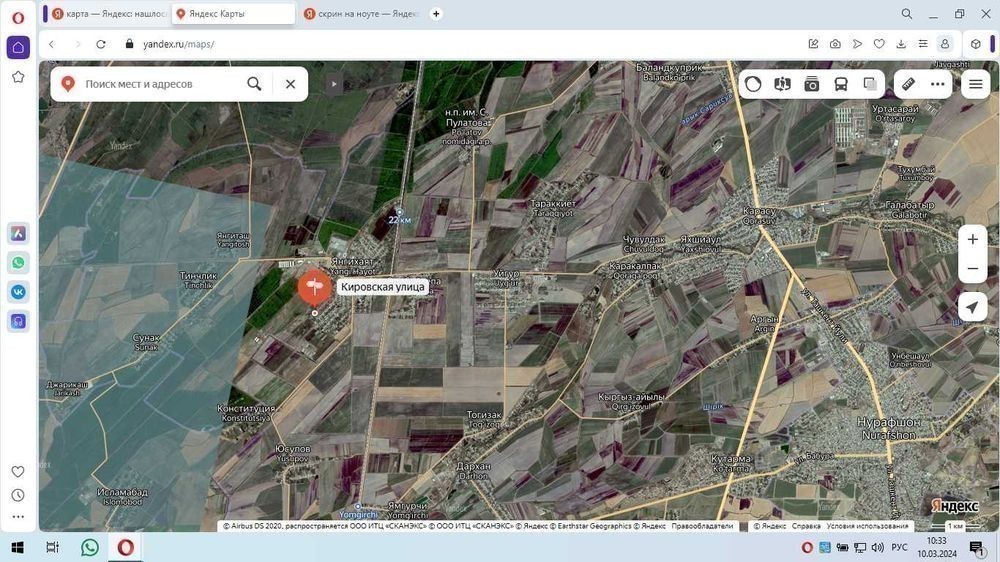Enable street panoramas layer

pos(782,84)
